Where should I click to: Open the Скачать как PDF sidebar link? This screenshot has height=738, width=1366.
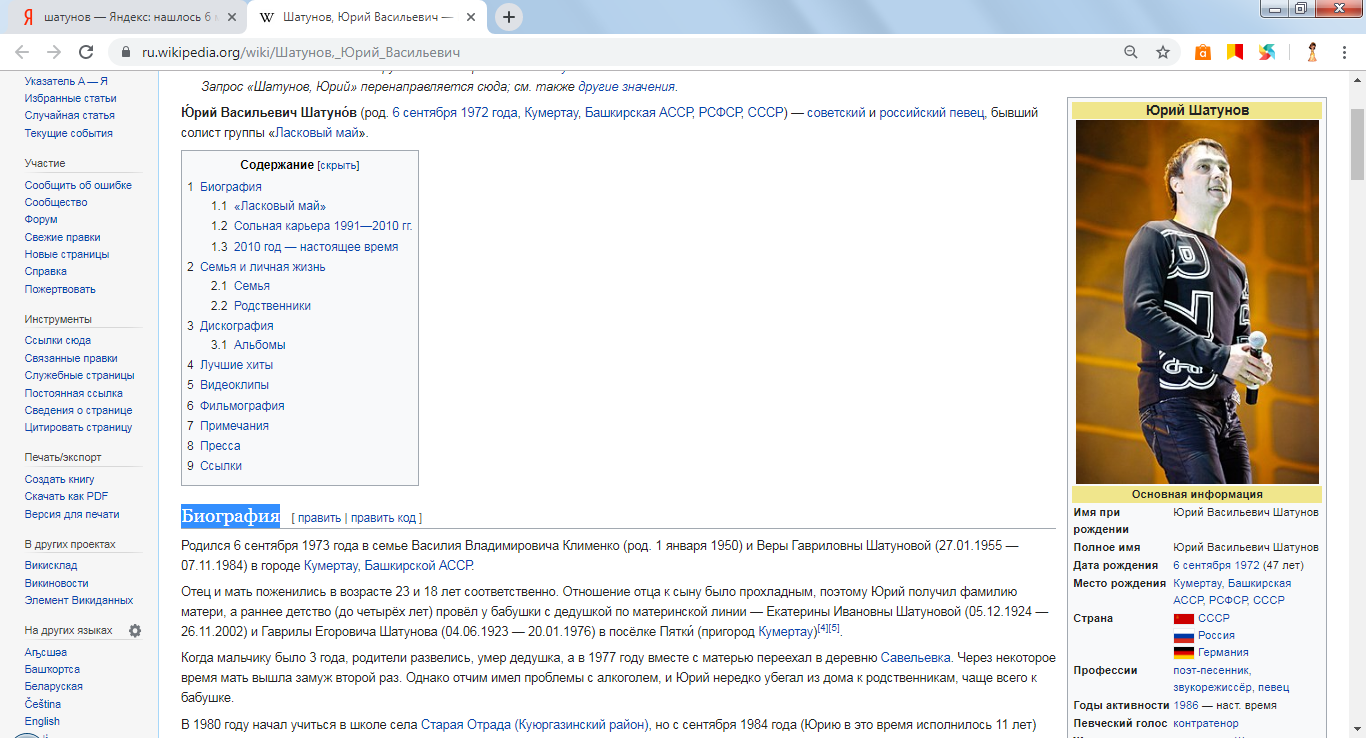(66, 496)
